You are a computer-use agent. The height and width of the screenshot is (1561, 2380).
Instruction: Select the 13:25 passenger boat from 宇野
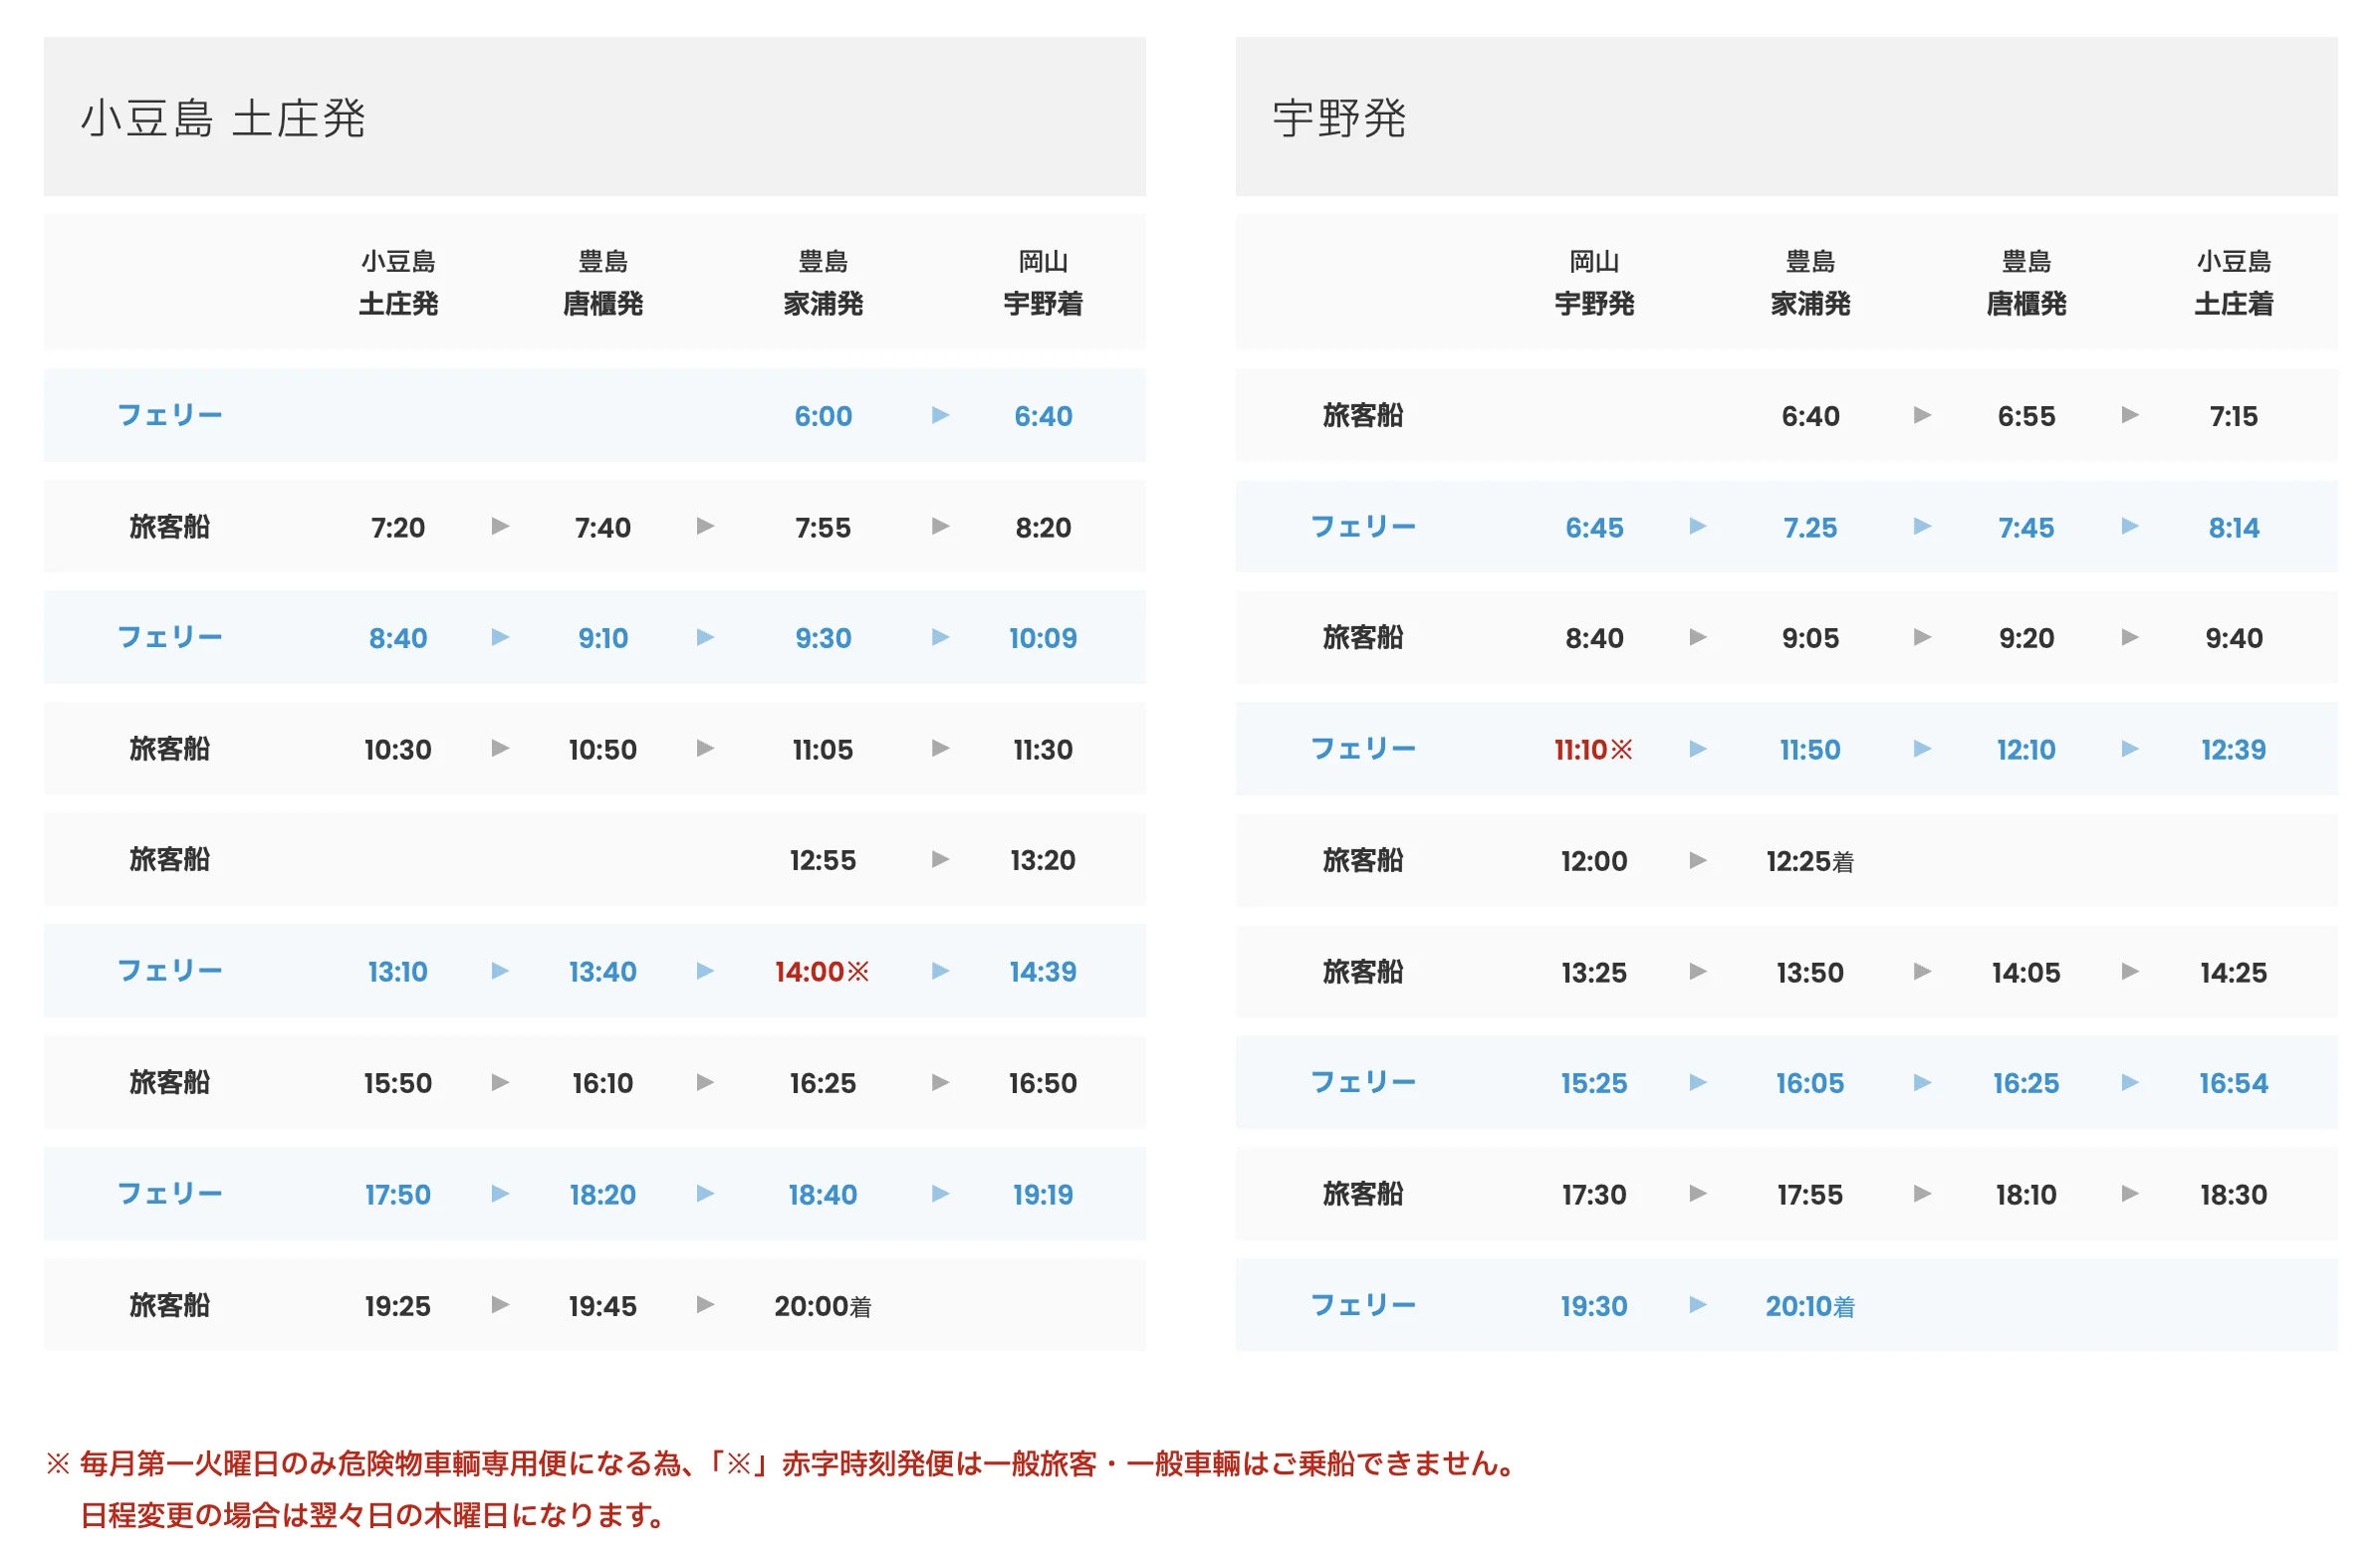point(1594,972)
